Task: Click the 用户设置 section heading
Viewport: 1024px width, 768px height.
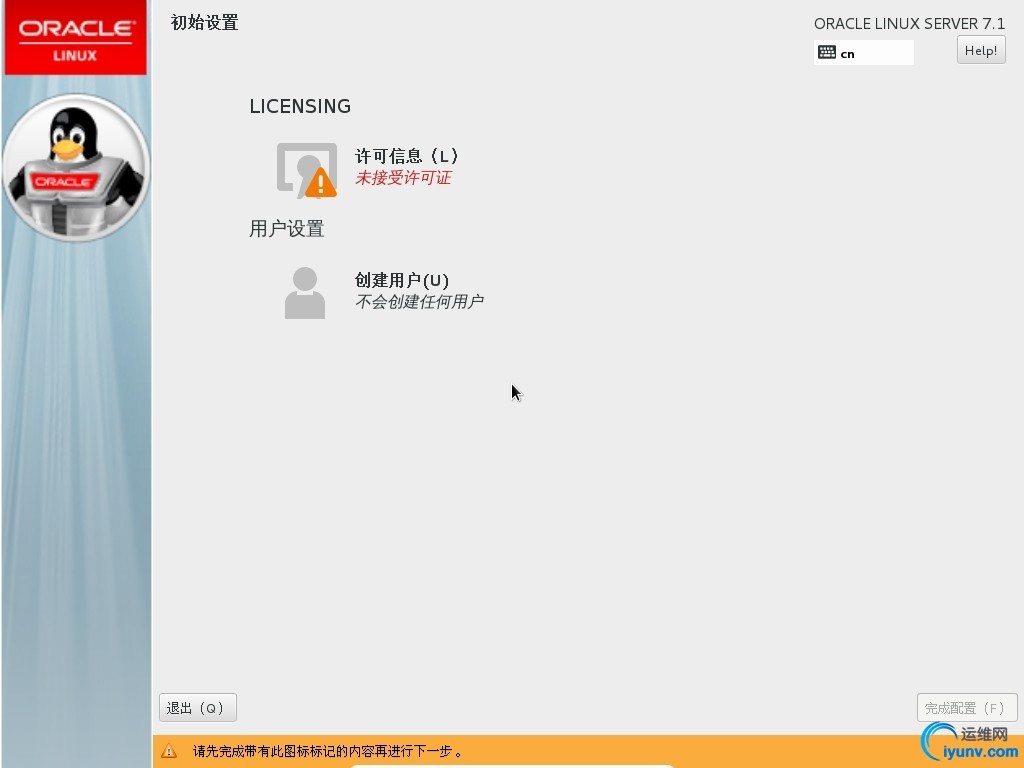Action: (287, 229)
